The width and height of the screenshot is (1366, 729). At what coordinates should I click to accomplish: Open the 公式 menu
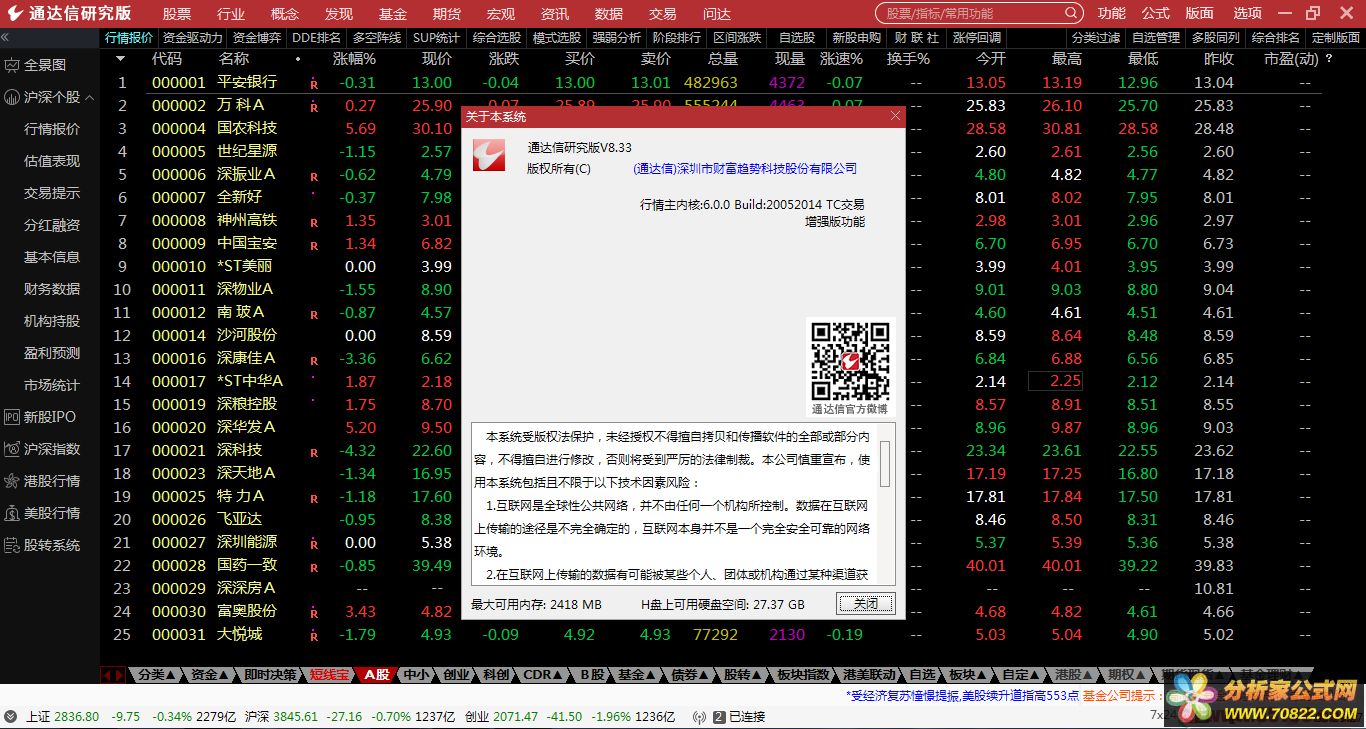click(x=1155, y=14)
